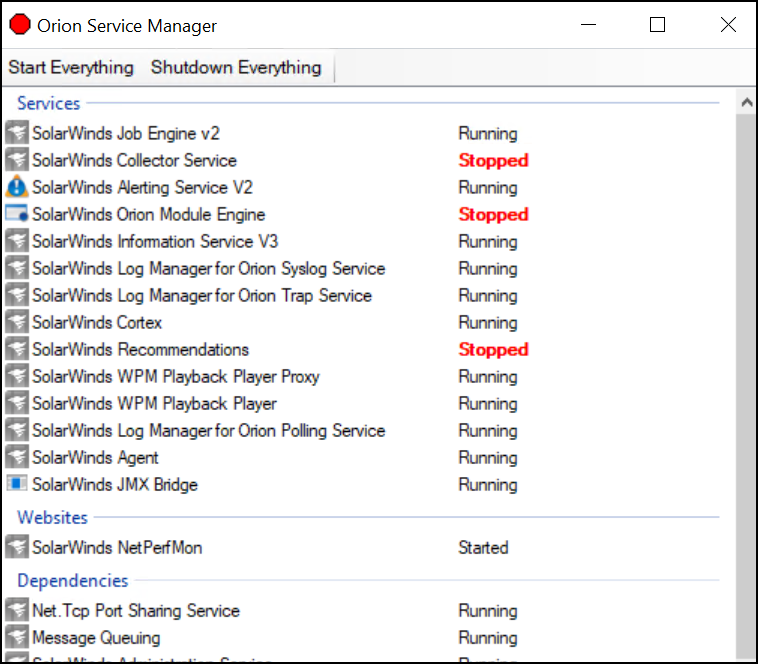
Task: Click the scroll up arrow of the list
Action: click(x=745, y=102)
